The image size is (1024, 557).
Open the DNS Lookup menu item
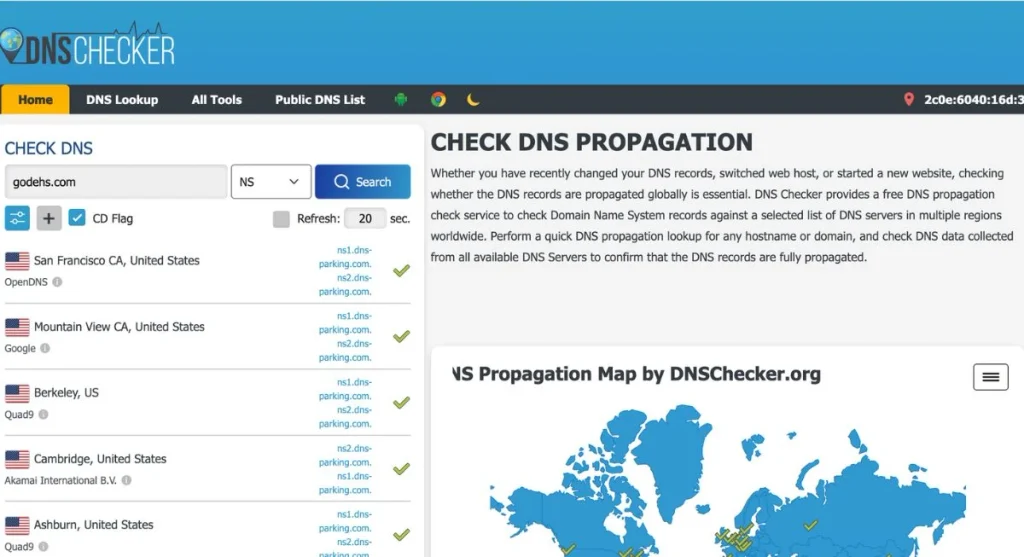tap(122, 99)
